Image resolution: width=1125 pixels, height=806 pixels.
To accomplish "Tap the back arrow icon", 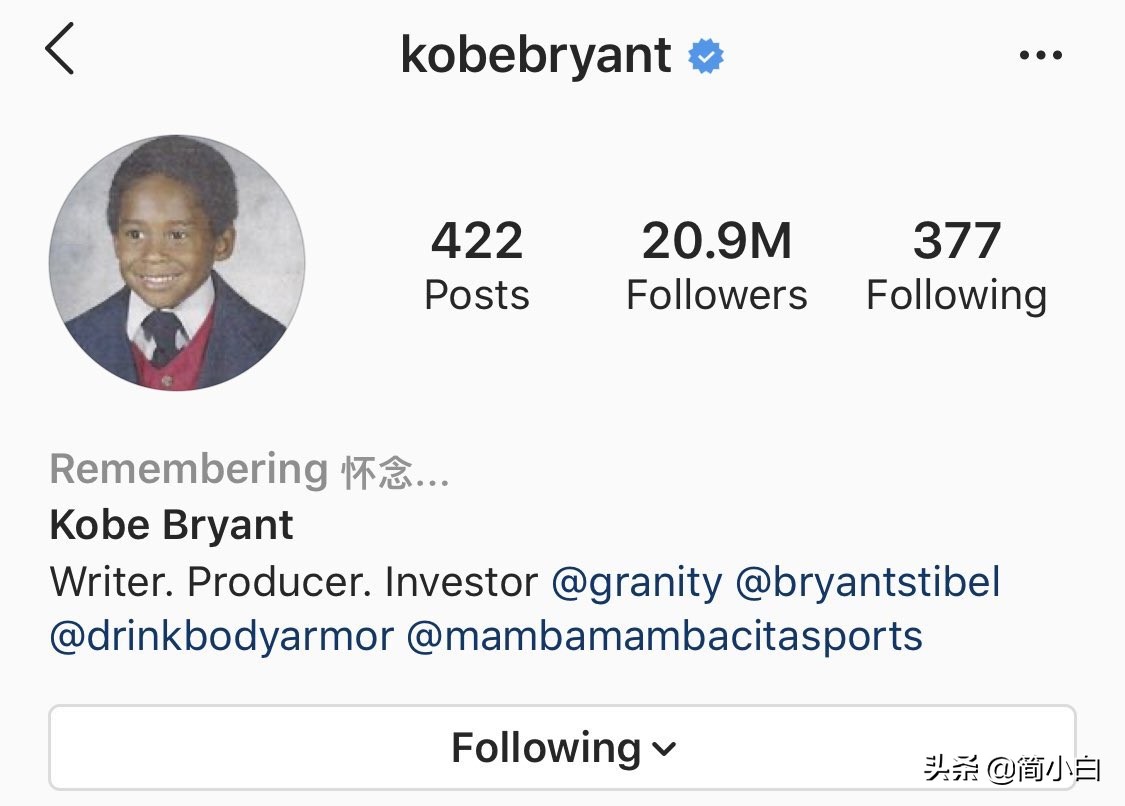I will (60, 50).
